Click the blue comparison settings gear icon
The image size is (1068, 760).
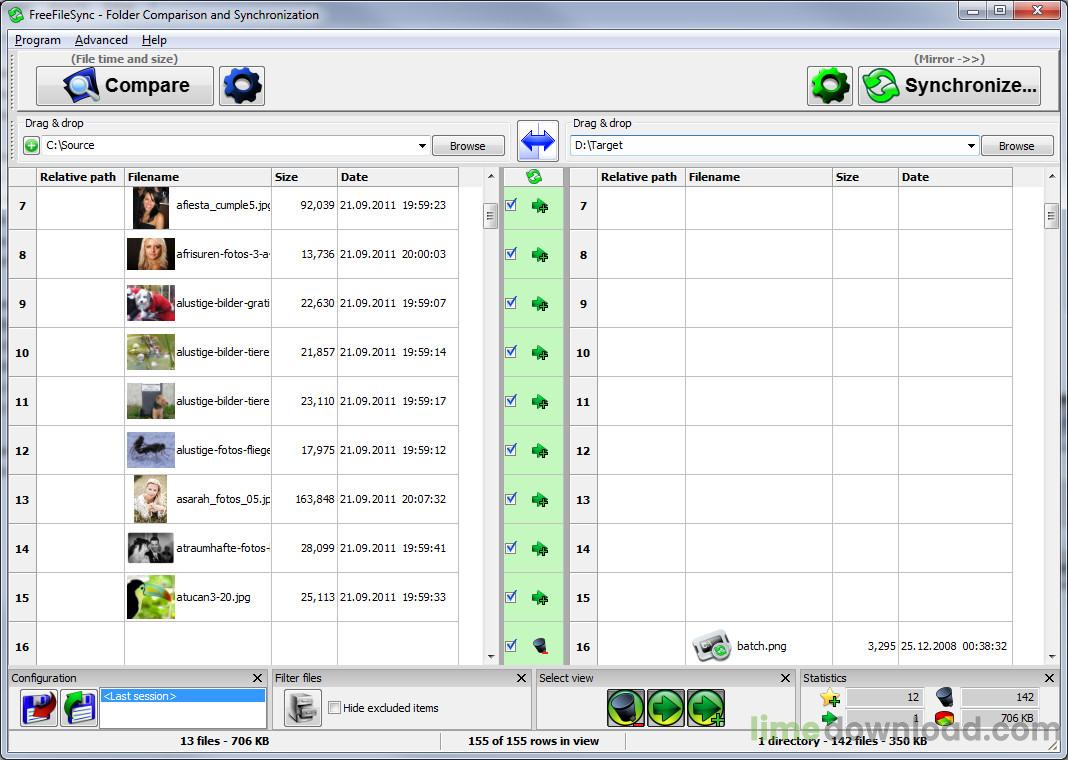[241, 86]
